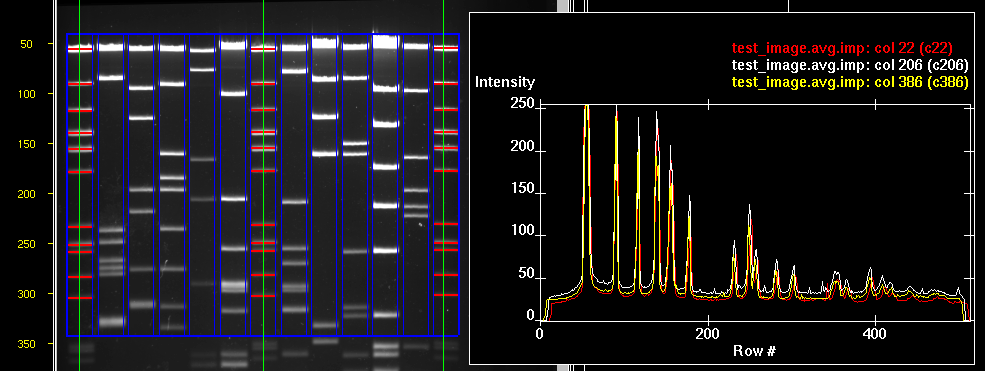
Task: Click the "Intensity" y-axis title
Action: [x=505, y=82]
